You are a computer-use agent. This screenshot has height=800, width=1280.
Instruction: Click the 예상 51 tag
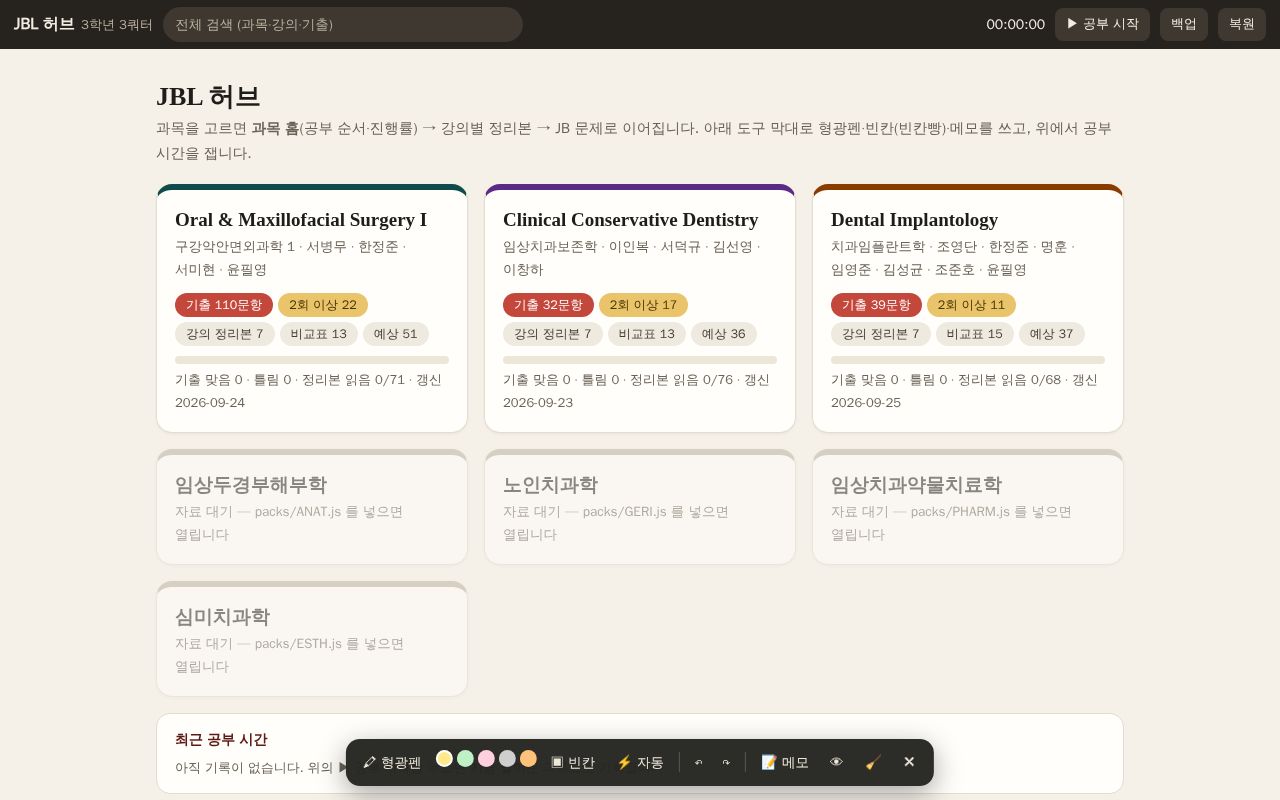(396, 334)
